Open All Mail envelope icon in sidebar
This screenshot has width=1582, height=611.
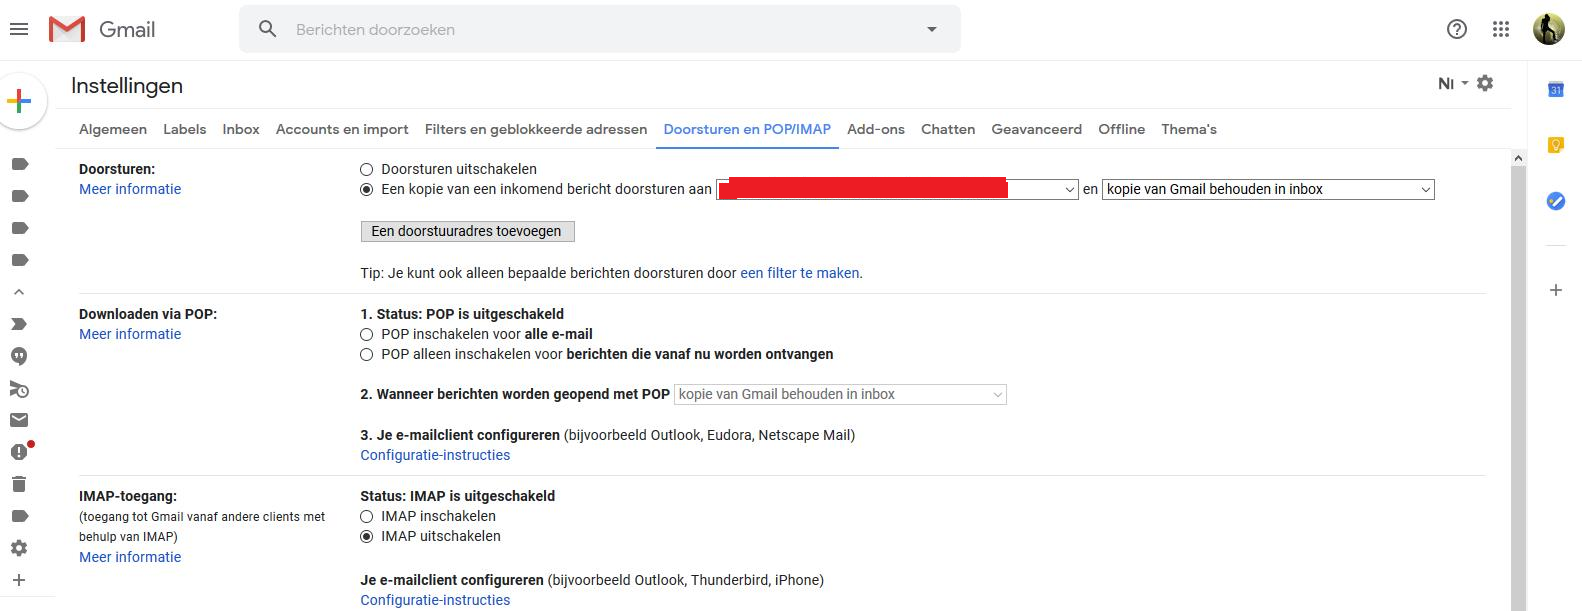tap(19, 420)
